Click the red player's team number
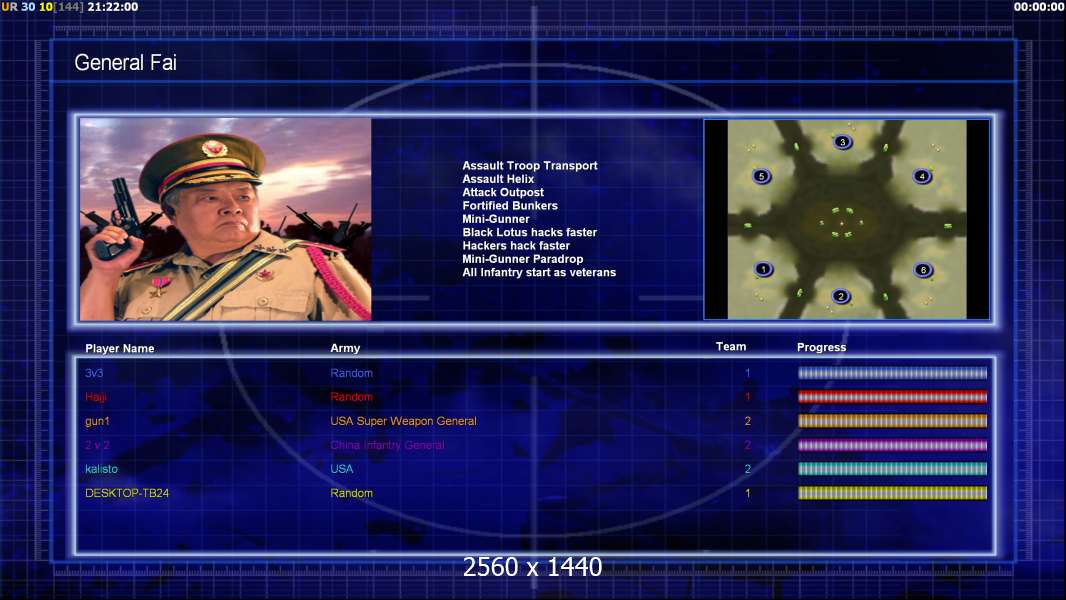This screenshot has height=600, width=1066. [748, 397]
